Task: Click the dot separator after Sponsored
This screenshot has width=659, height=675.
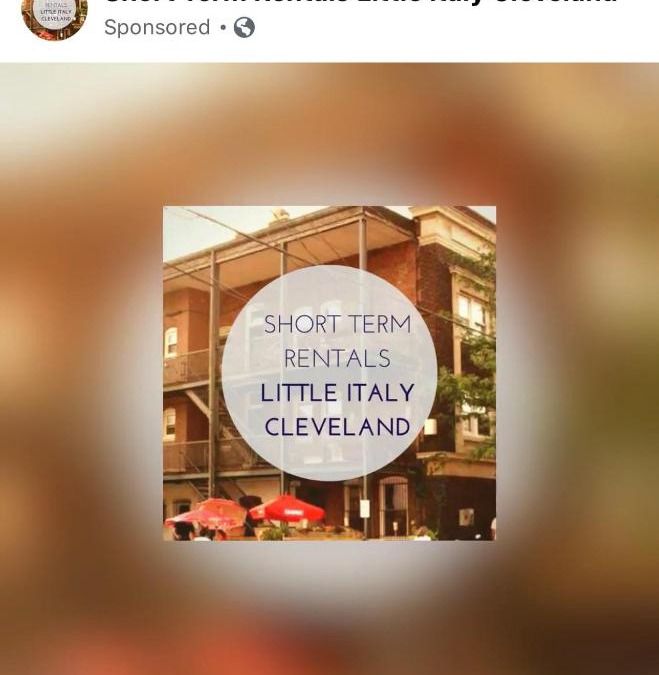Action: [x=223, y=28]
